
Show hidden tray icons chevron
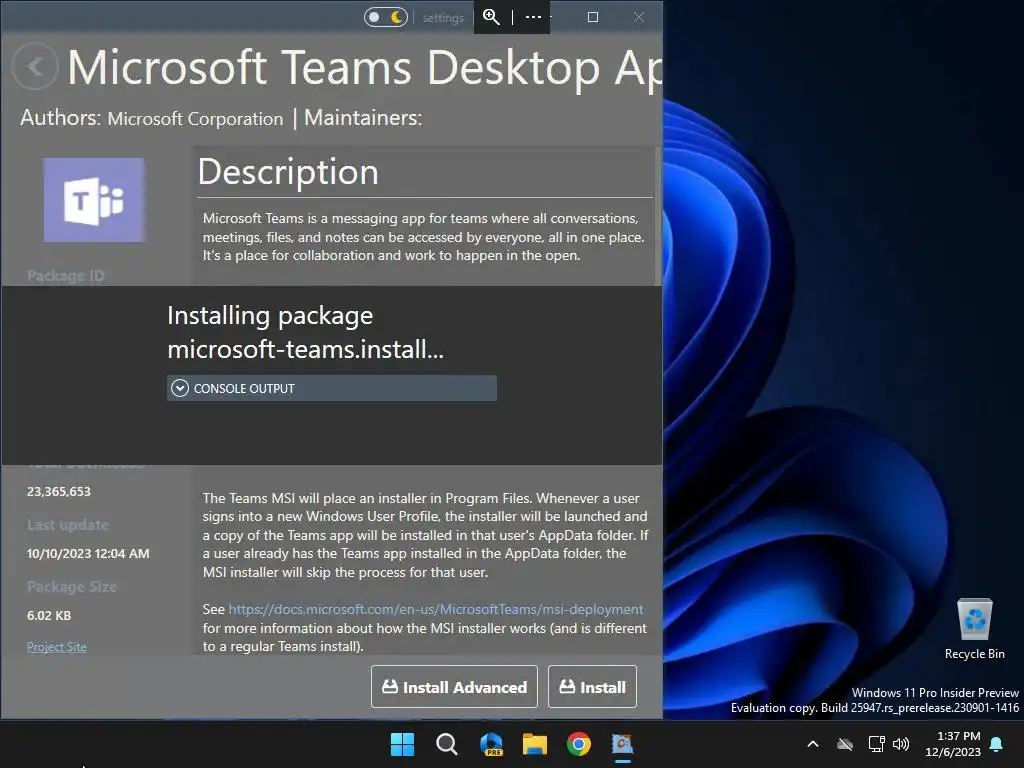pos(813,744)
